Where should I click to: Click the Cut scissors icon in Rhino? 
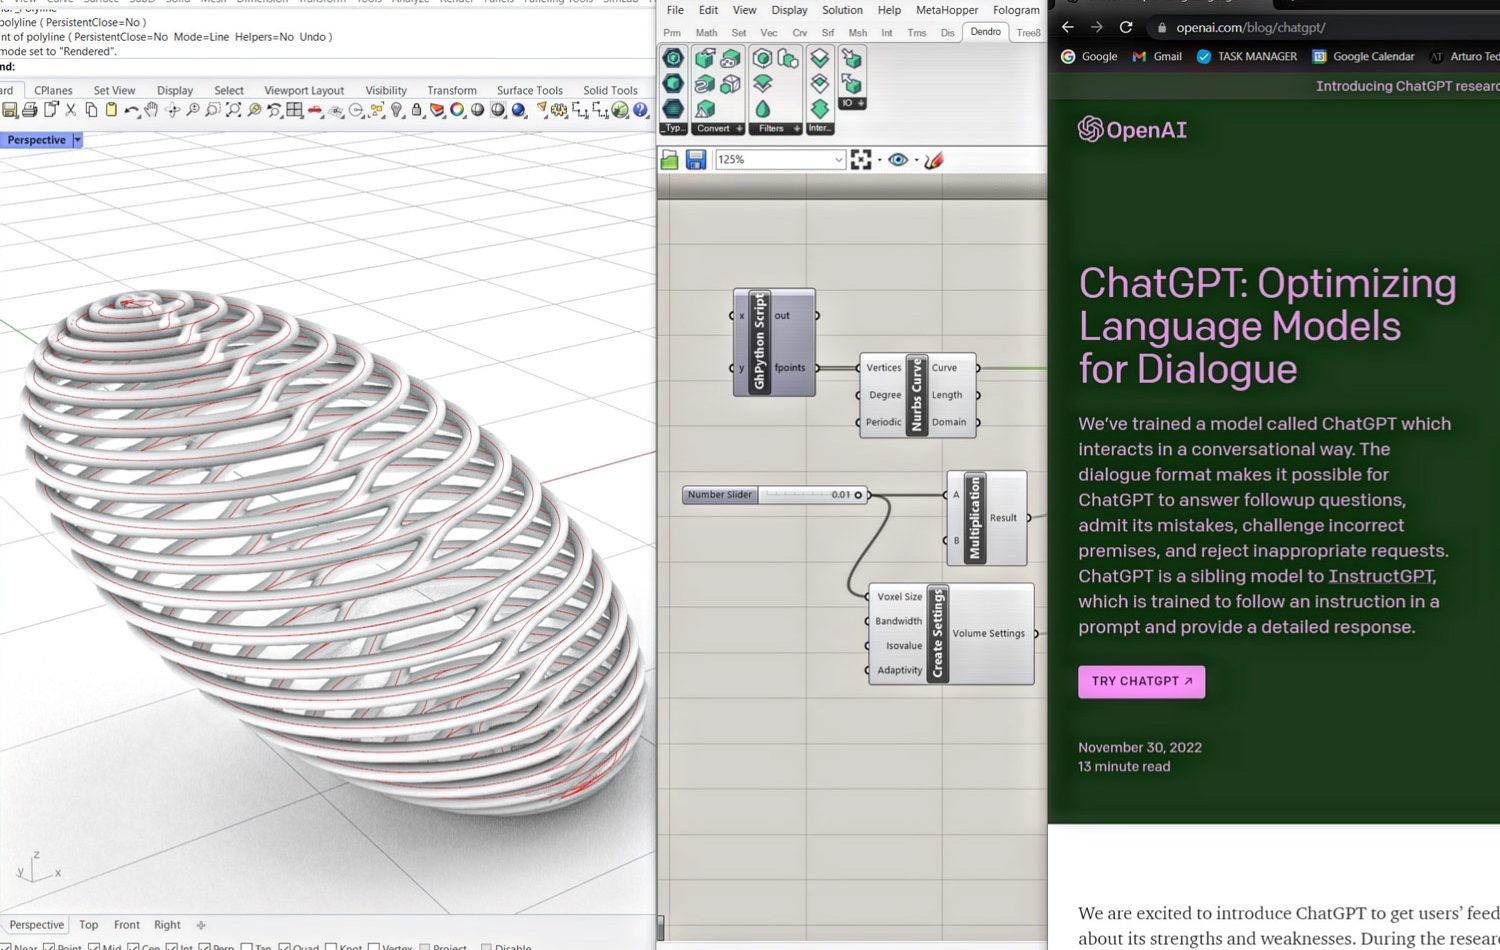(x=71, y=110)
